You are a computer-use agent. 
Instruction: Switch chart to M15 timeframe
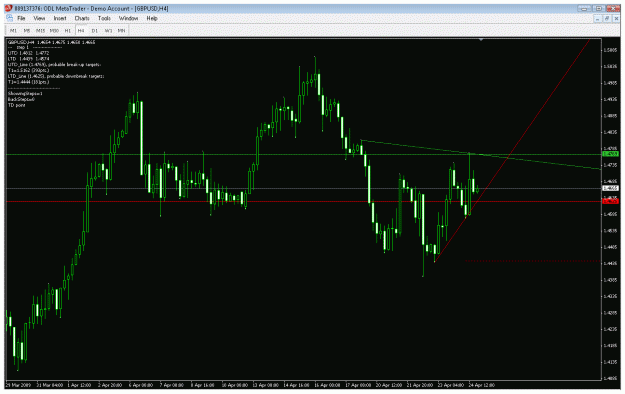40,30
